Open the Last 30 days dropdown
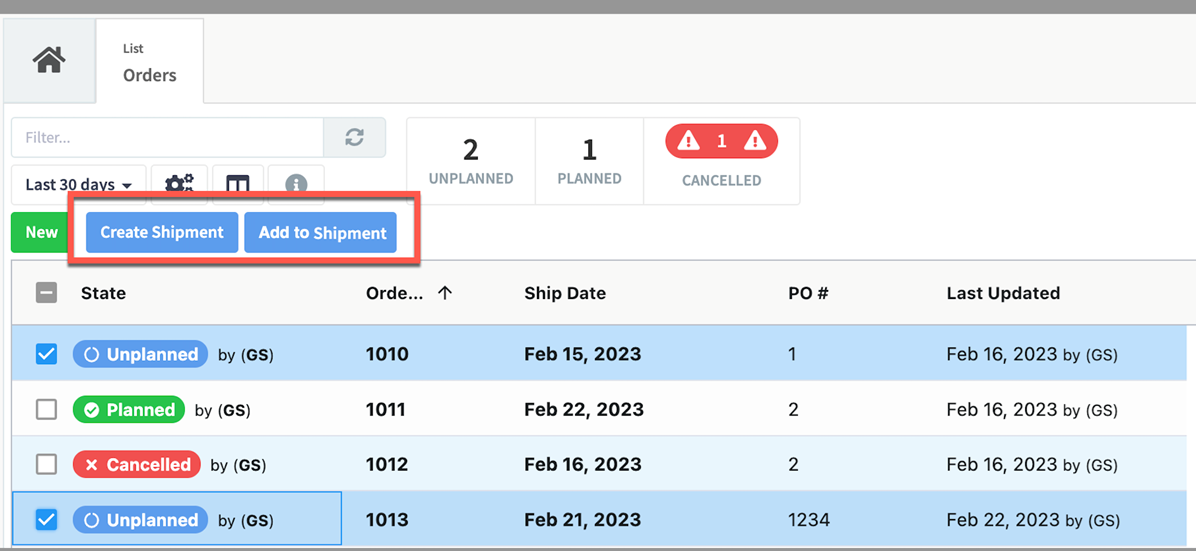 click(x=79, y=185)
